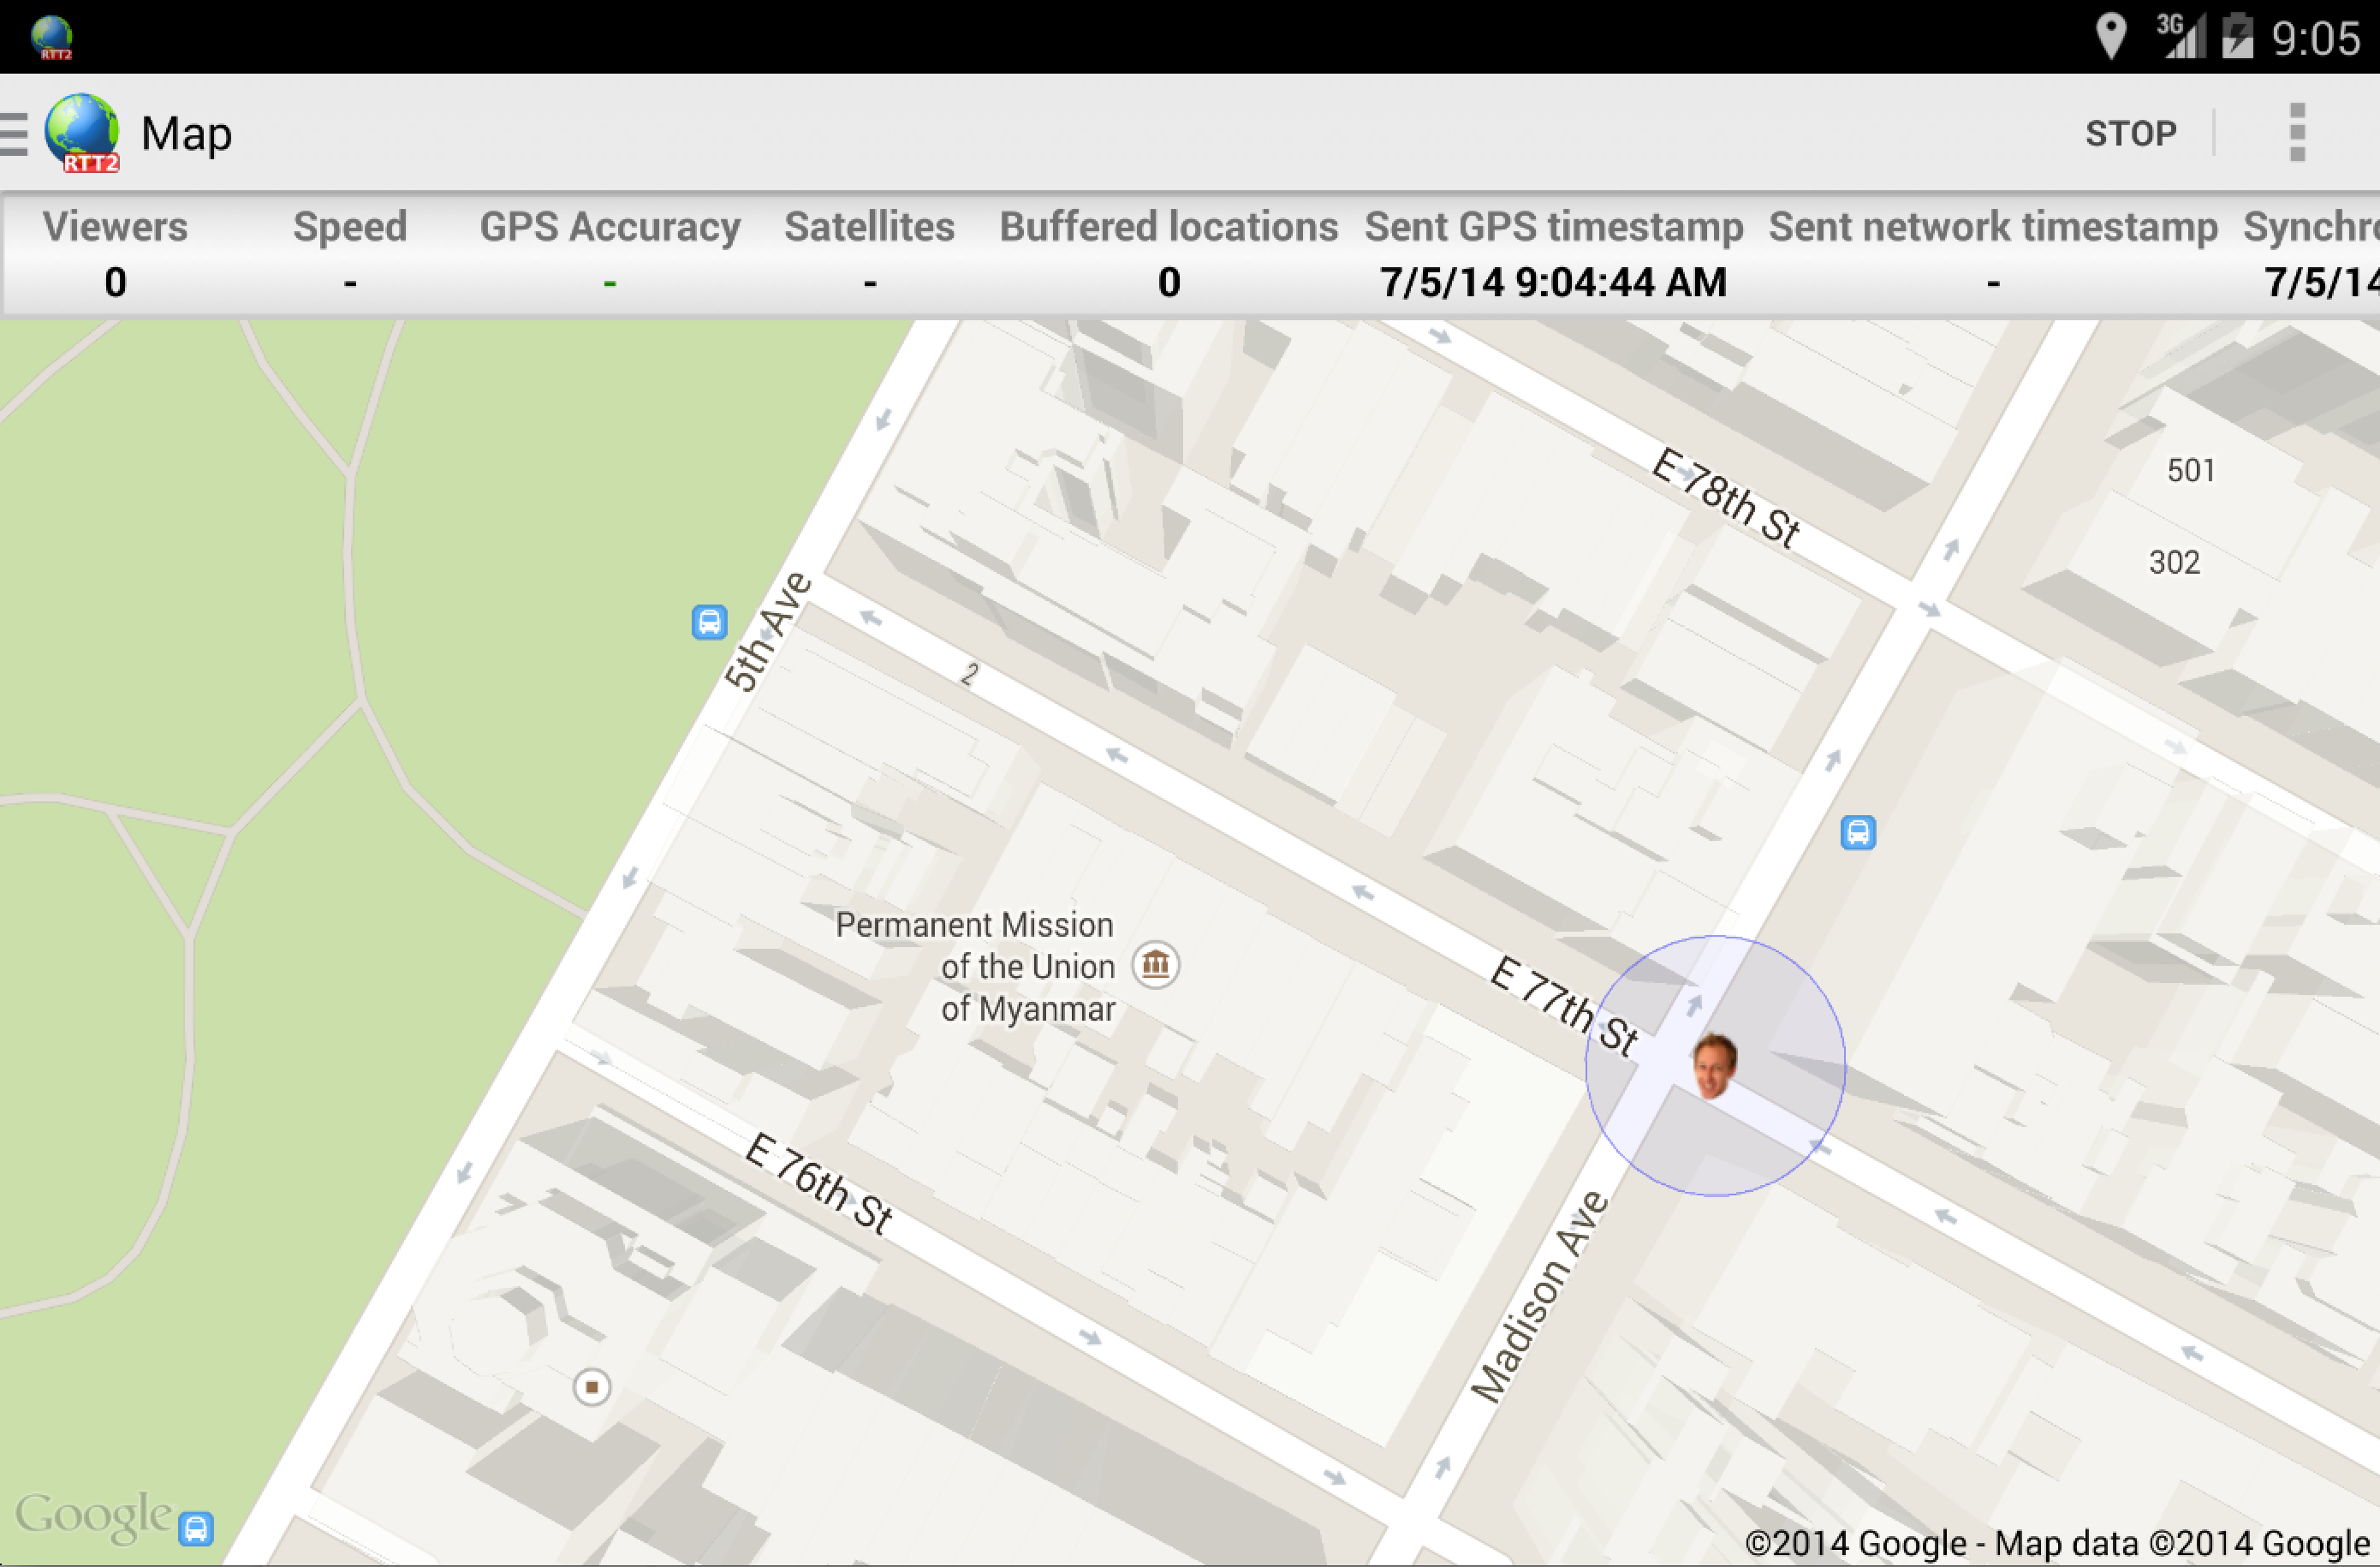Tap the Sent network timestamp header
The image size is (2380, 1567).
coord(1993,227)
